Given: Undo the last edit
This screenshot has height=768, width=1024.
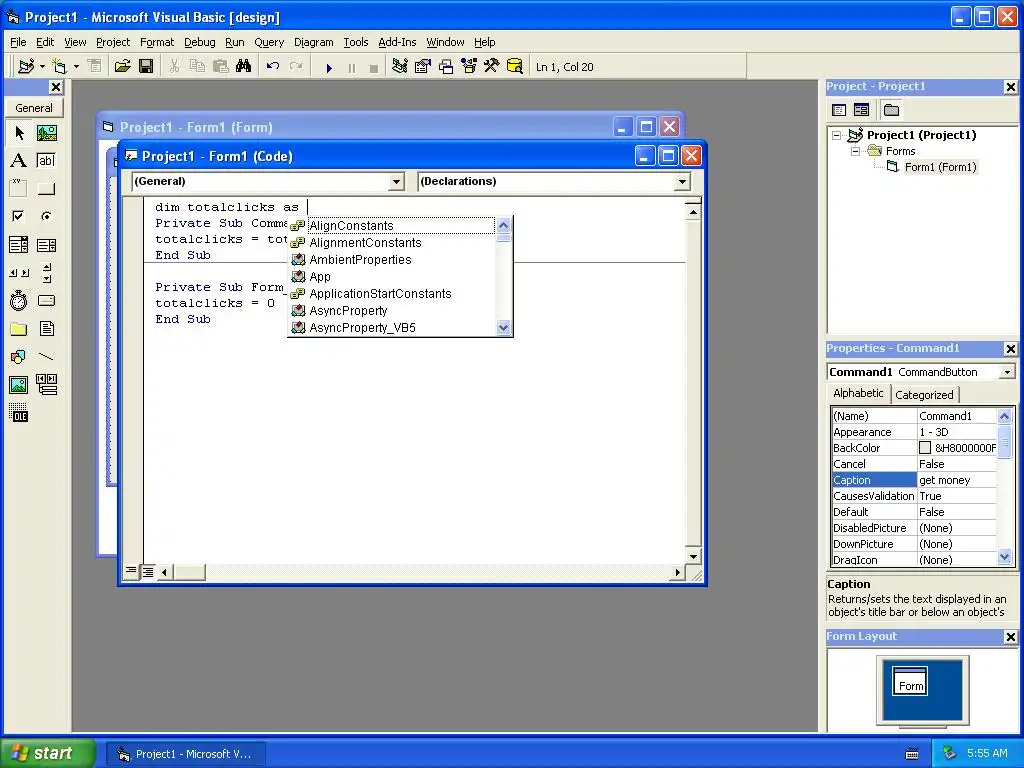Looking at the screenshot, I should (272, 66).
